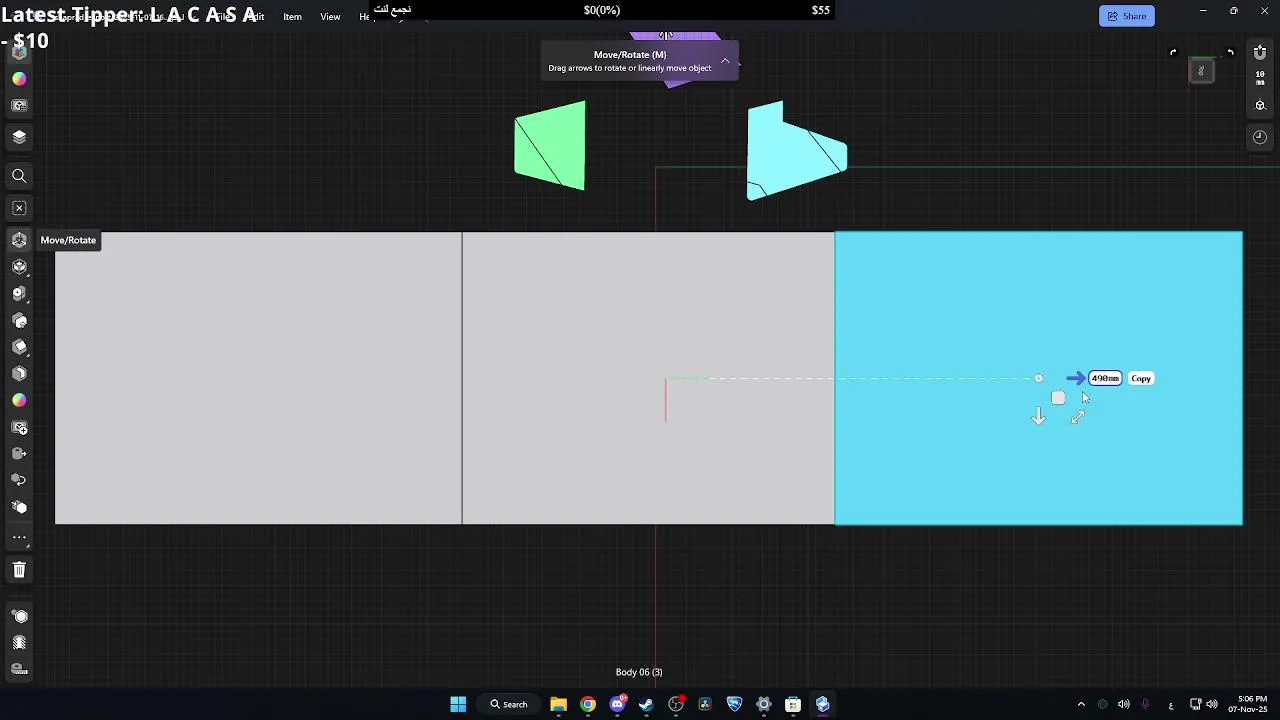Open the Layers panel icon
Viewport: 1280px width, 720px height.
pos(19,137)
